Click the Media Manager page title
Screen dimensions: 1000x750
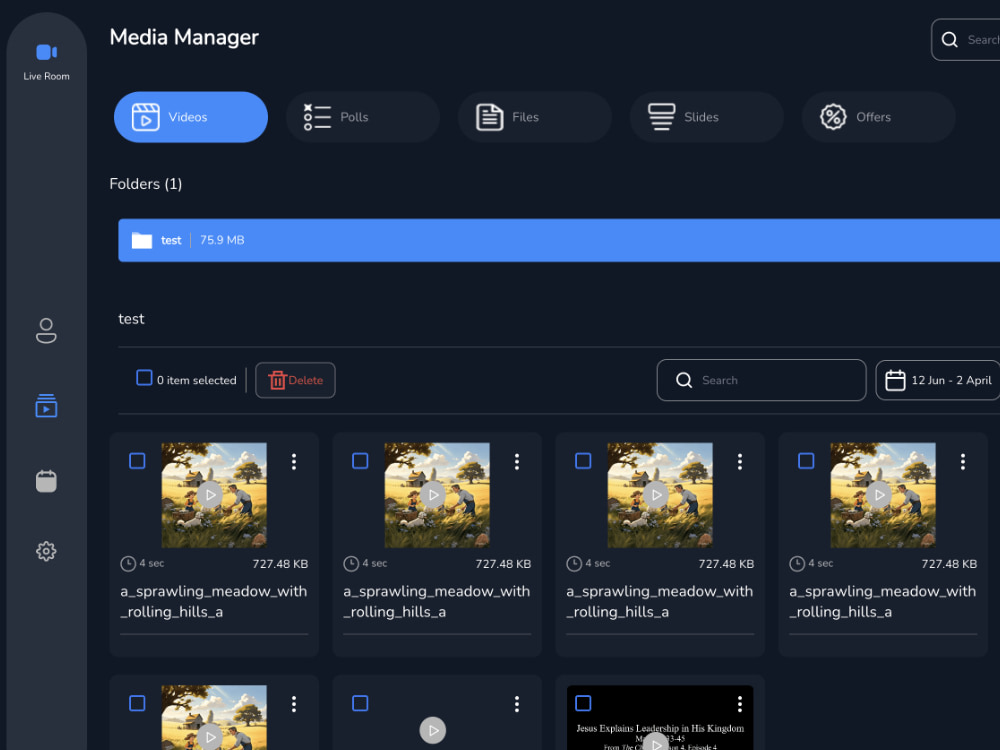click(184, 37)
